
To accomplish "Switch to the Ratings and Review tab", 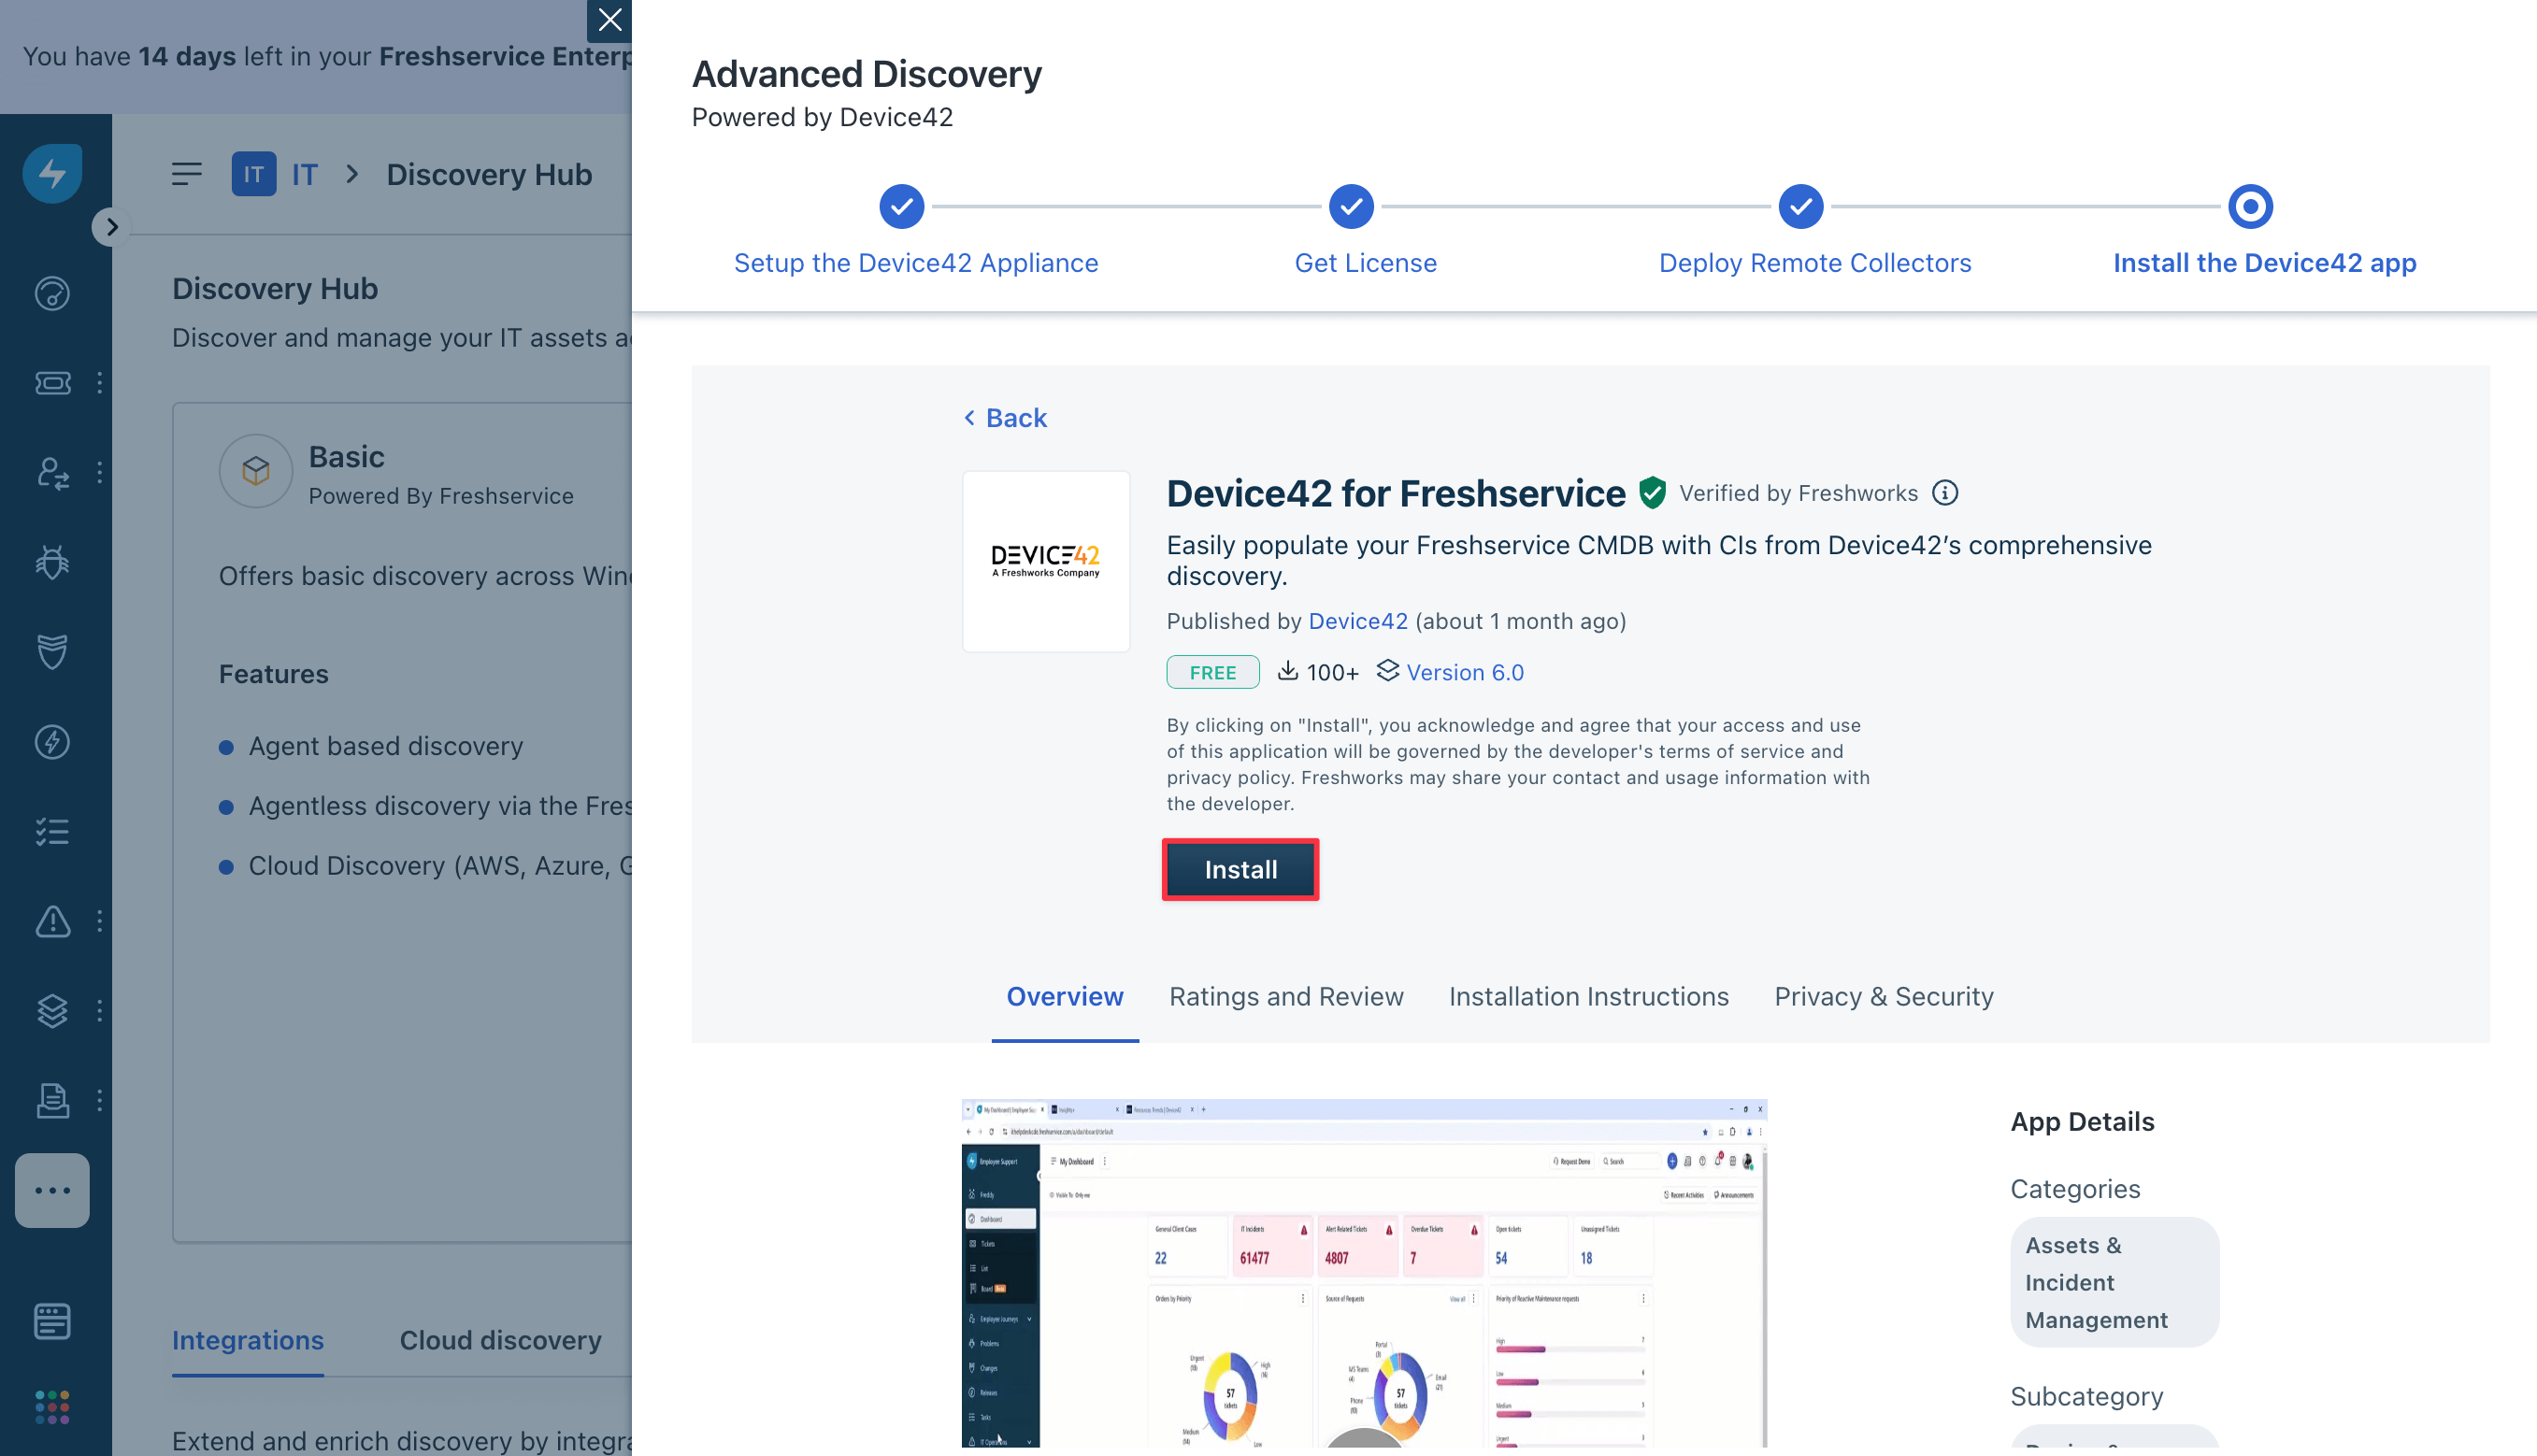I will tap(1286, 996).
